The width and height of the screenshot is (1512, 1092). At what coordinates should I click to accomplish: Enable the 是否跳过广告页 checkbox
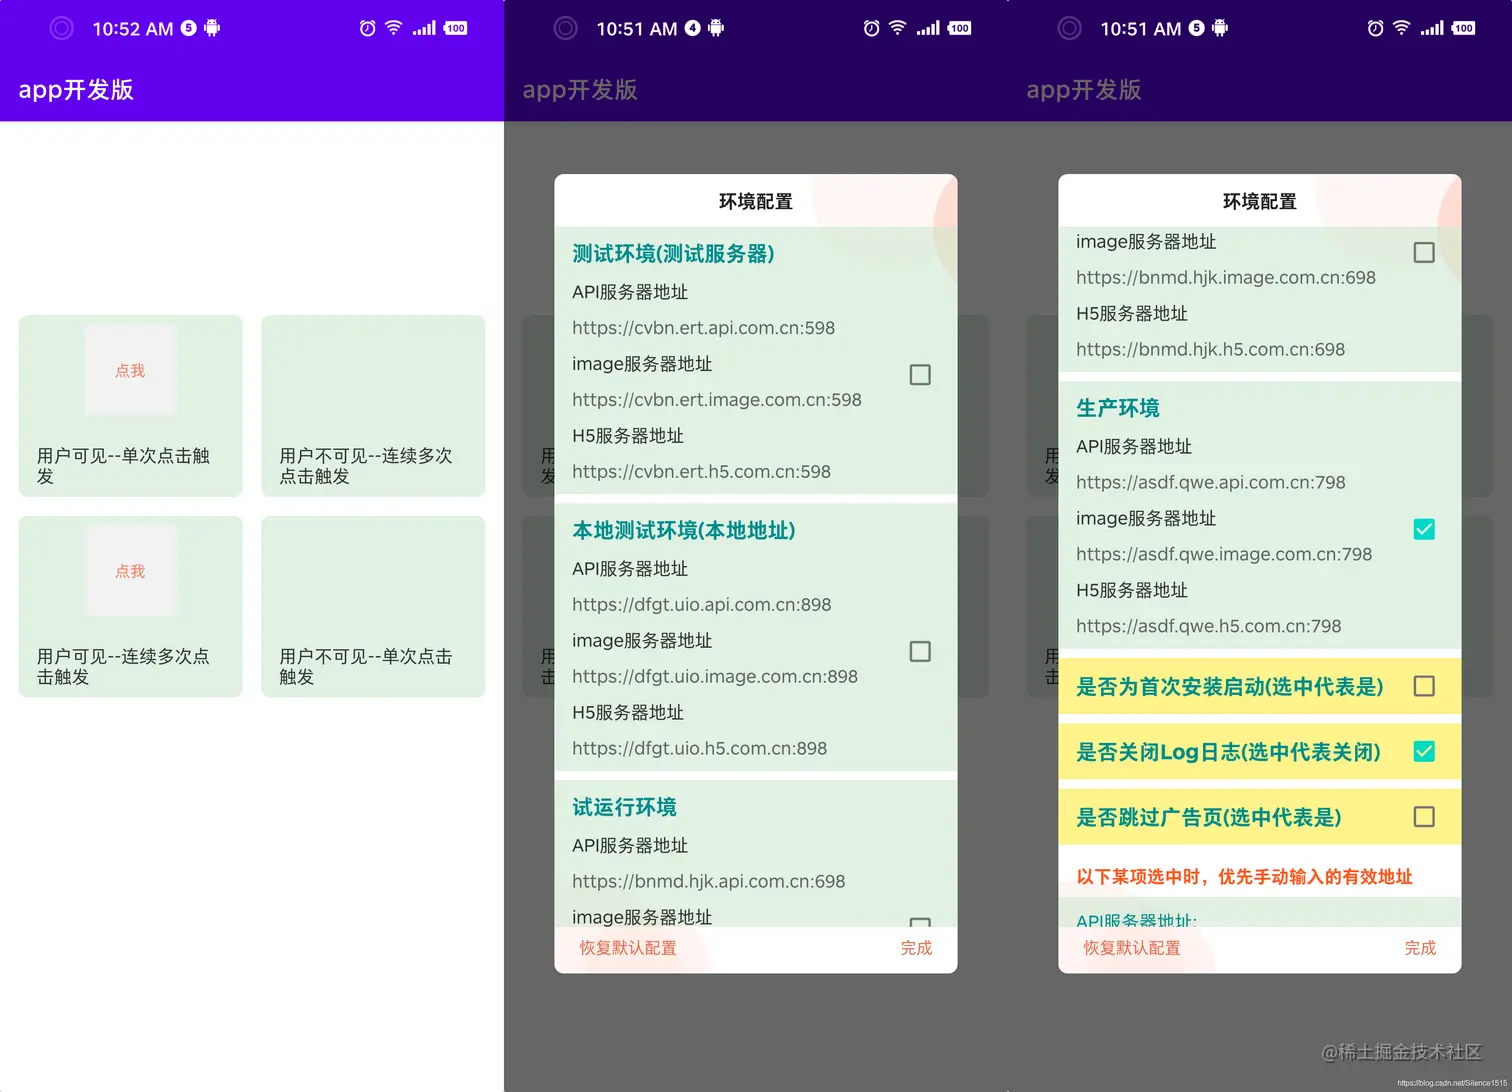(x=1424, y=817)
